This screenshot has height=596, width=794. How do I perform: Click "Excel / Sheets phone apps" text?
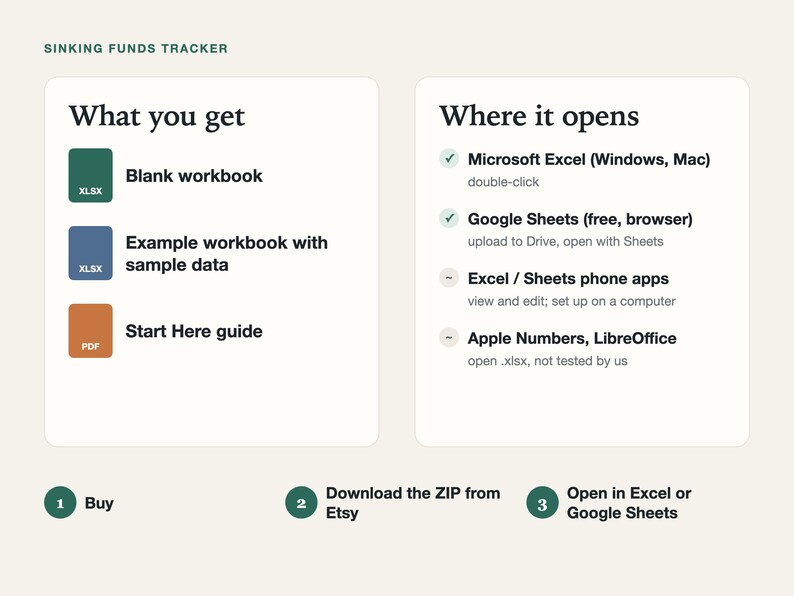pyautogui.click(x=568, y=279)
